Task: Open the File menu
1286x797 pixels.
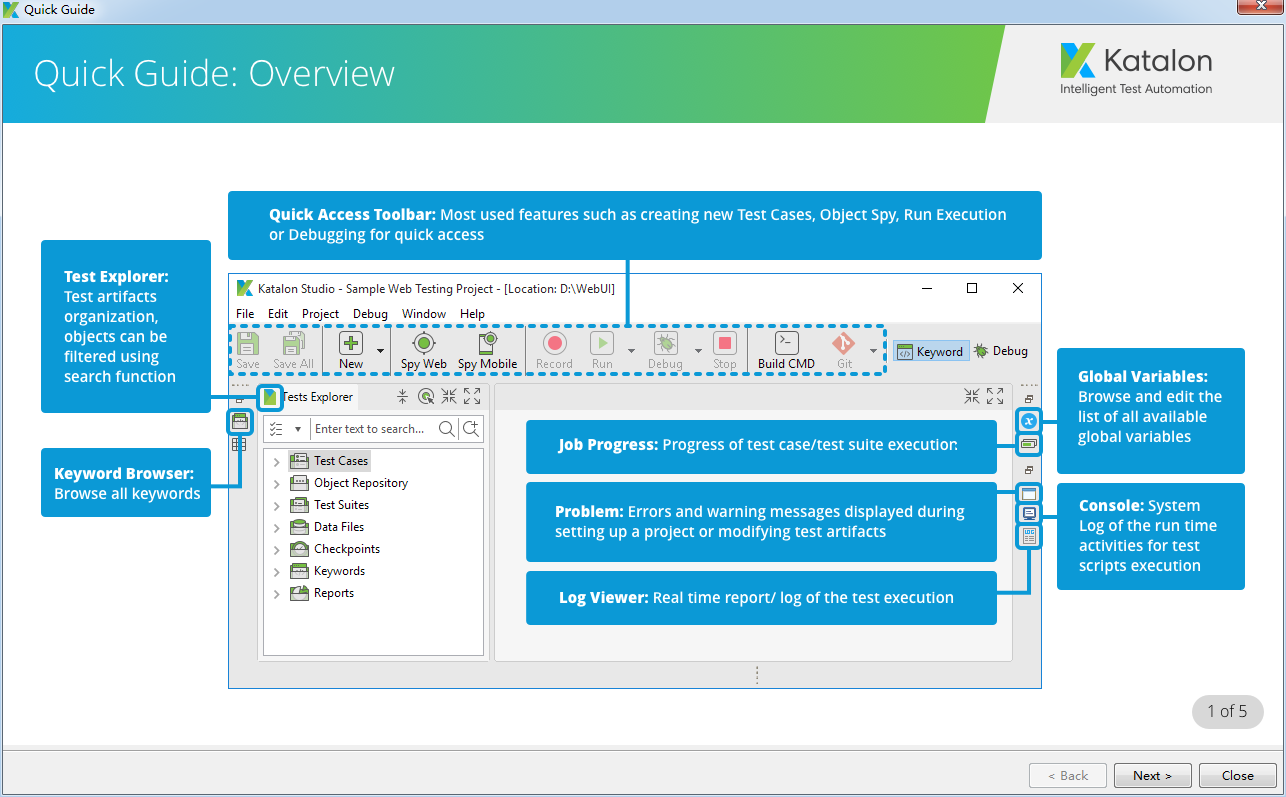Action: (x=245, y=314)
